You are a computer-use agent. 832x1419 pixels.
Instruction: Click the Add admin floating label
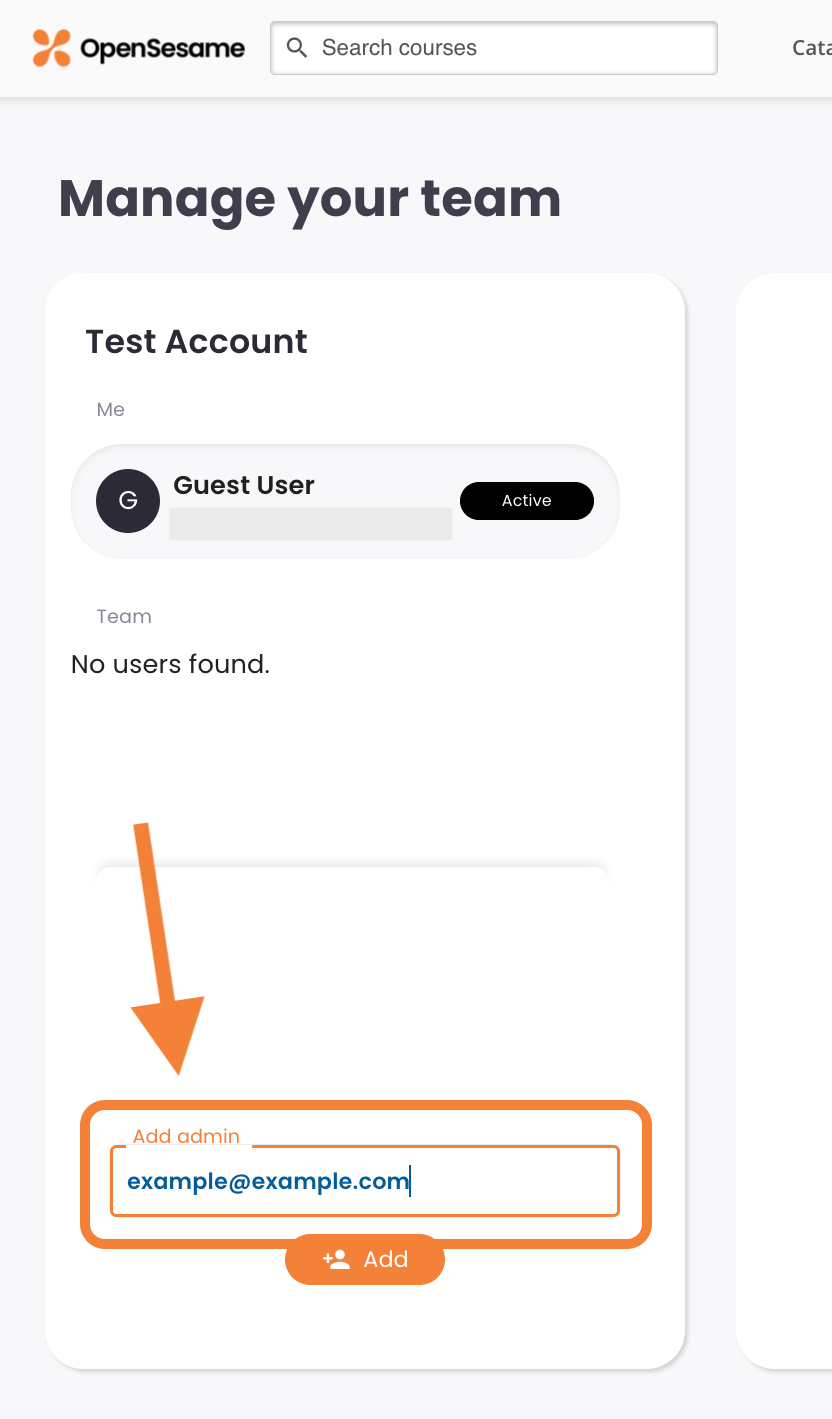[x=187, y=1136]
